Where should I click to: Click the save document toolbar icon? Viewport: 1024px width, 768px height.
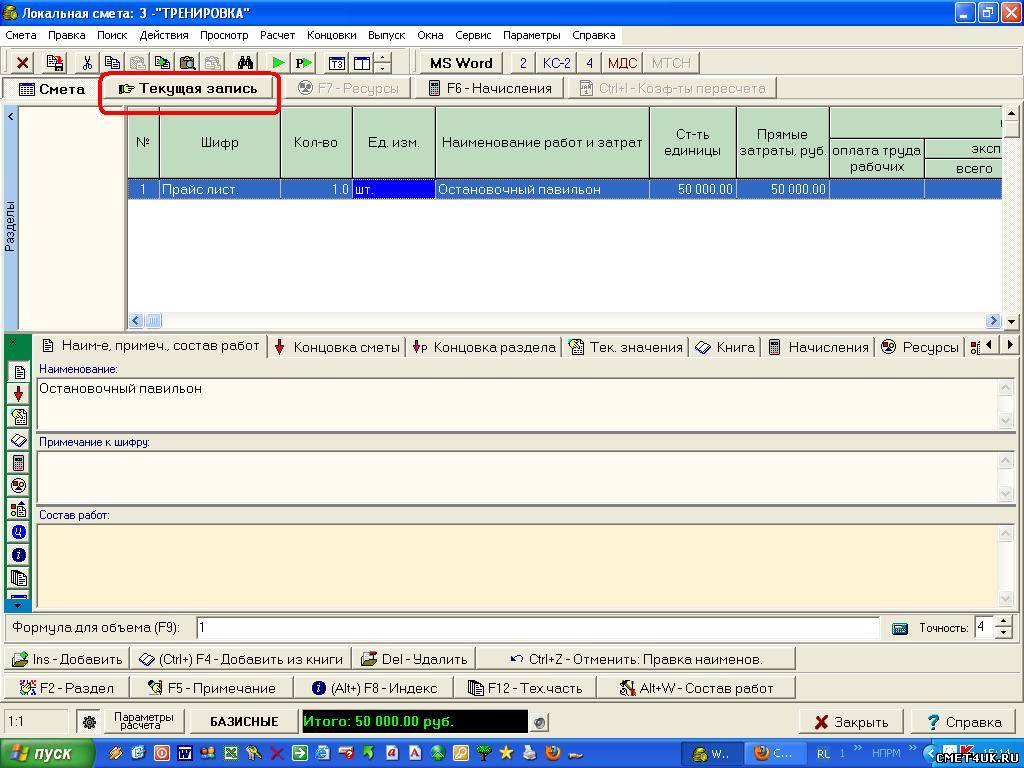[x=56, y=63]
